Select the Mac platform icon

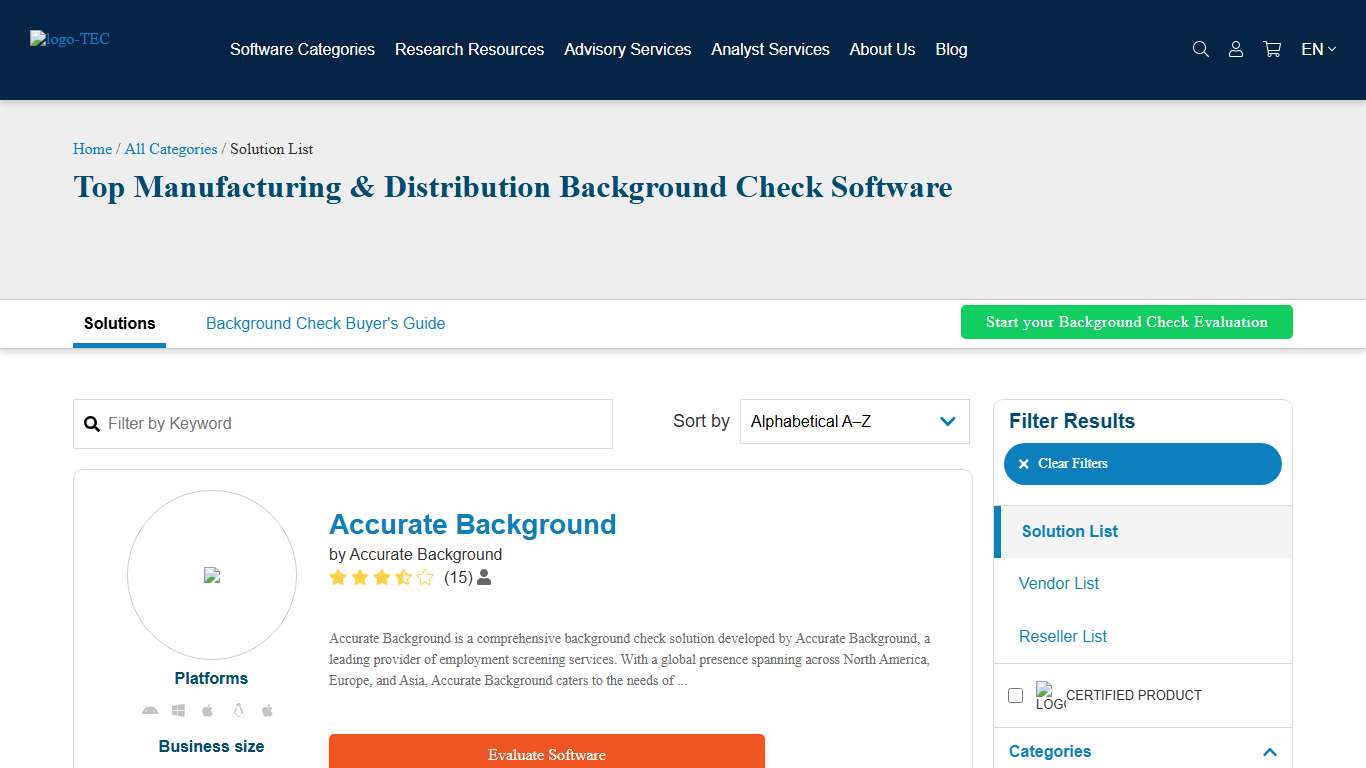pyautogui.click(x=207, y=710)
